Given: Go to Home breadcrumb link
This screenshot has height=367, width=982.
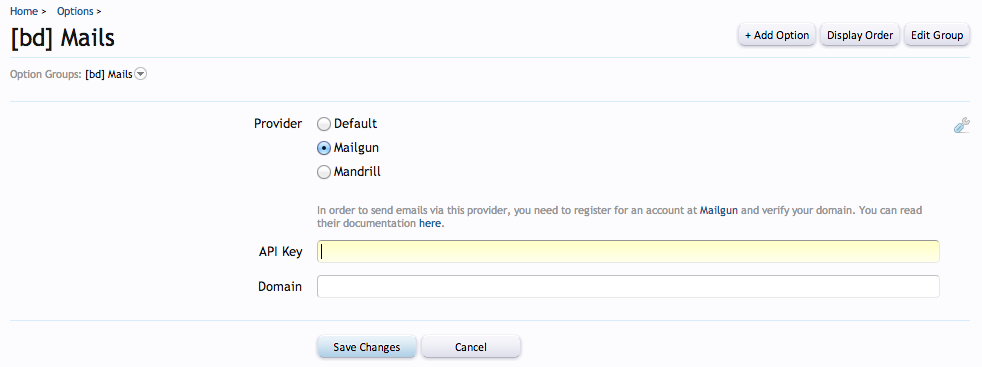Looking at the screenshot, I should click(24, 11).
